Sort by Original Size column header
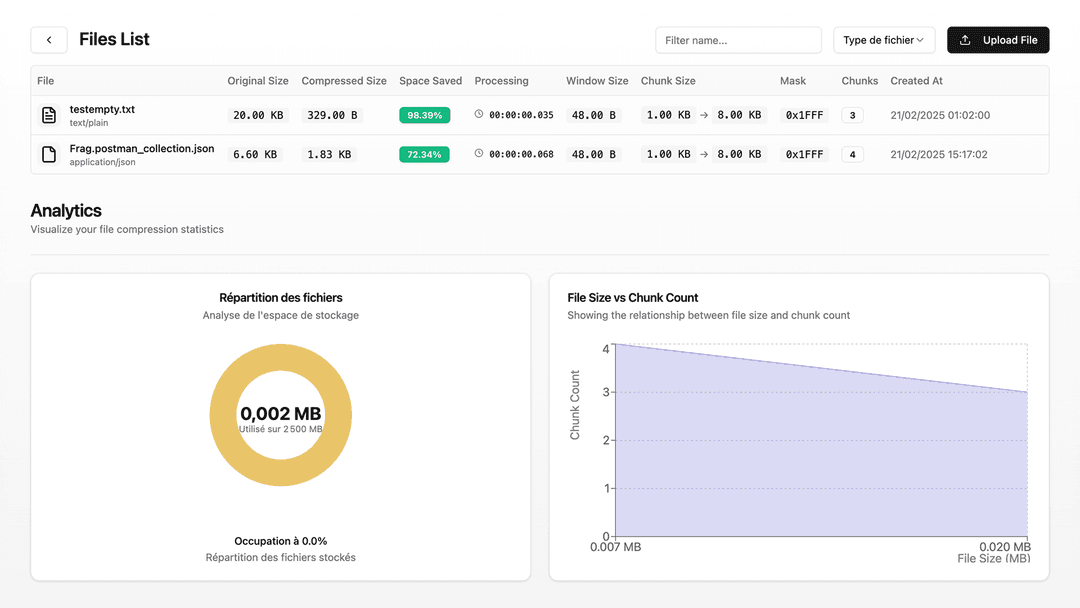 point(258,81)
